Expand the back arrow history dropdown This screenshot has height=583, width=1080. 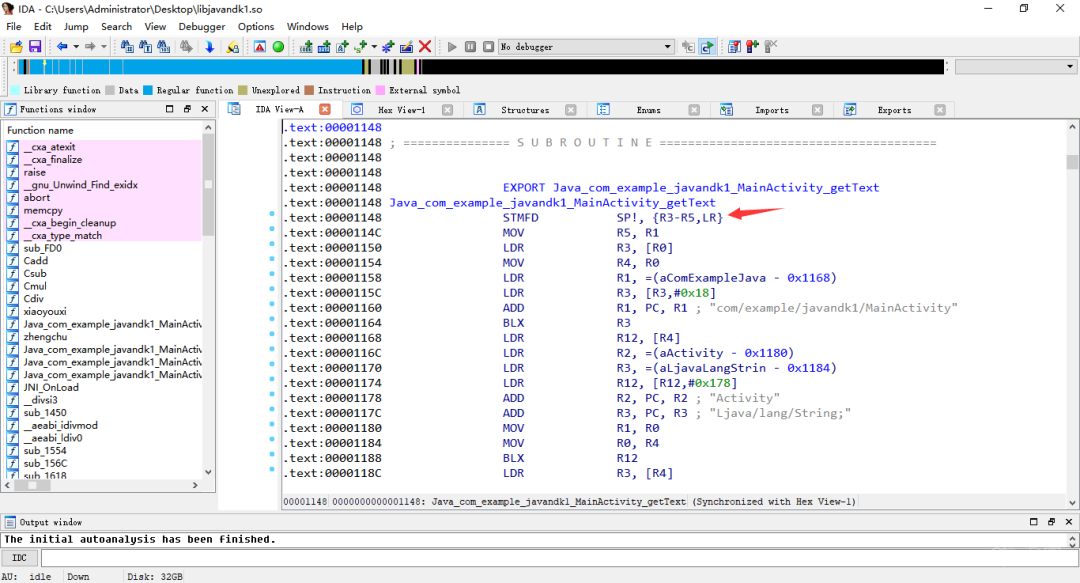(x=76, y=47)
